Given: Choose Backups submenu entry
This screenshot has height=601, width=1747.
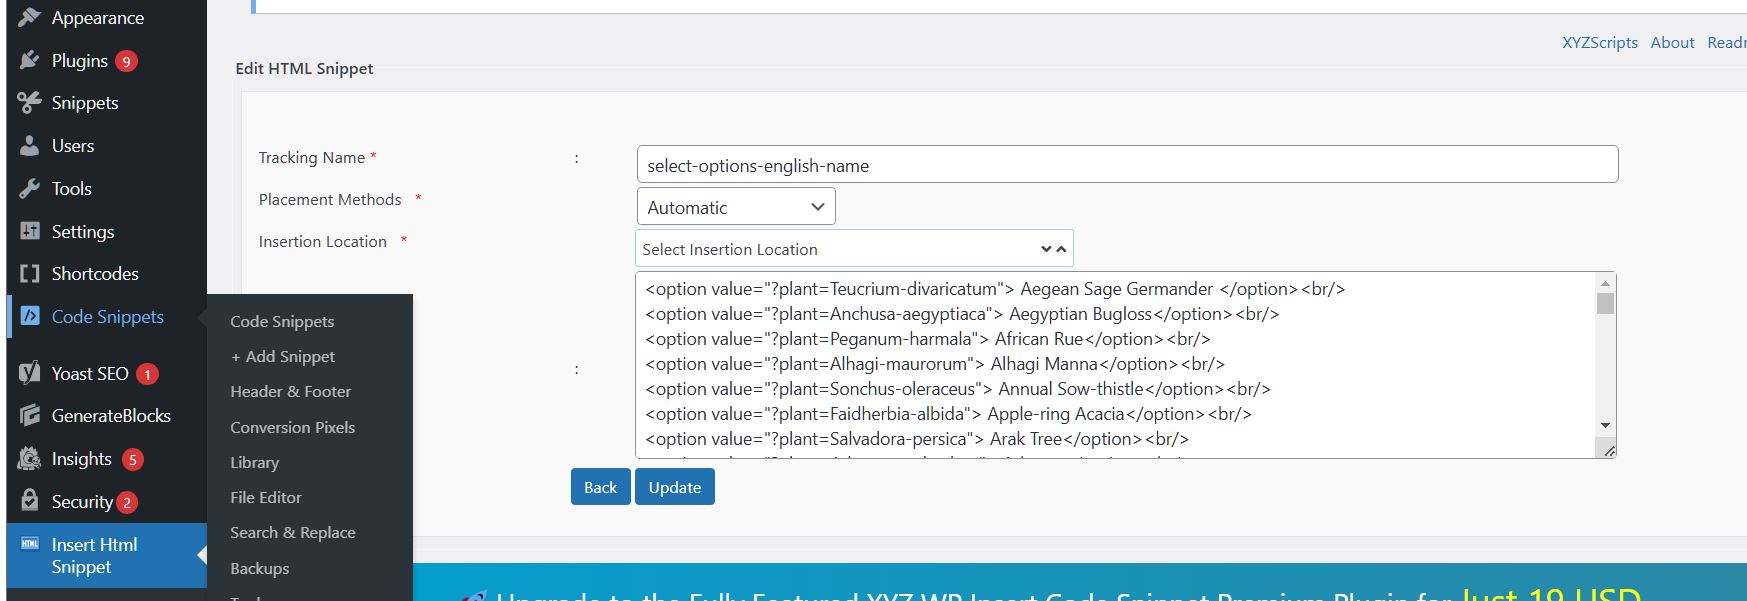Looking at the screenshot, I should tap(260, 568).
